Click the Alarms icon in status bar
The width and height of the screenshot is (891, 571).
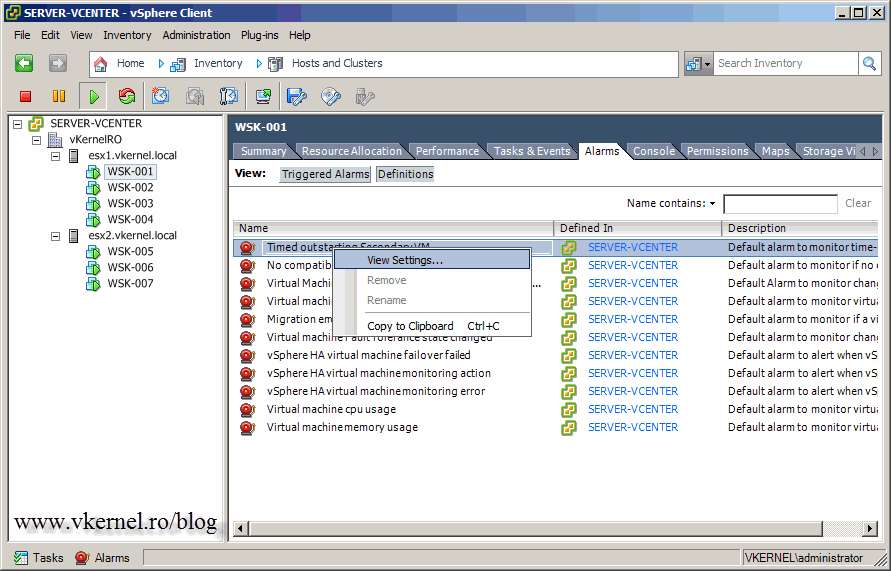pos(82,558)
